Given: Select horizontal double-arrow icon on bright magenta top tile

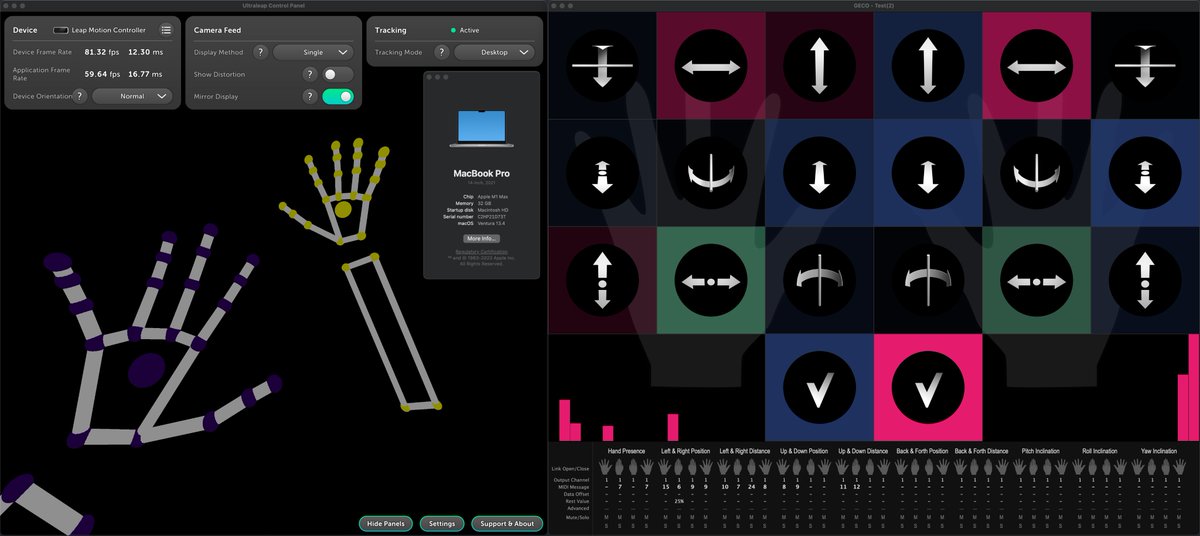Looking at the screenshot, I should tap(1036, 66).
